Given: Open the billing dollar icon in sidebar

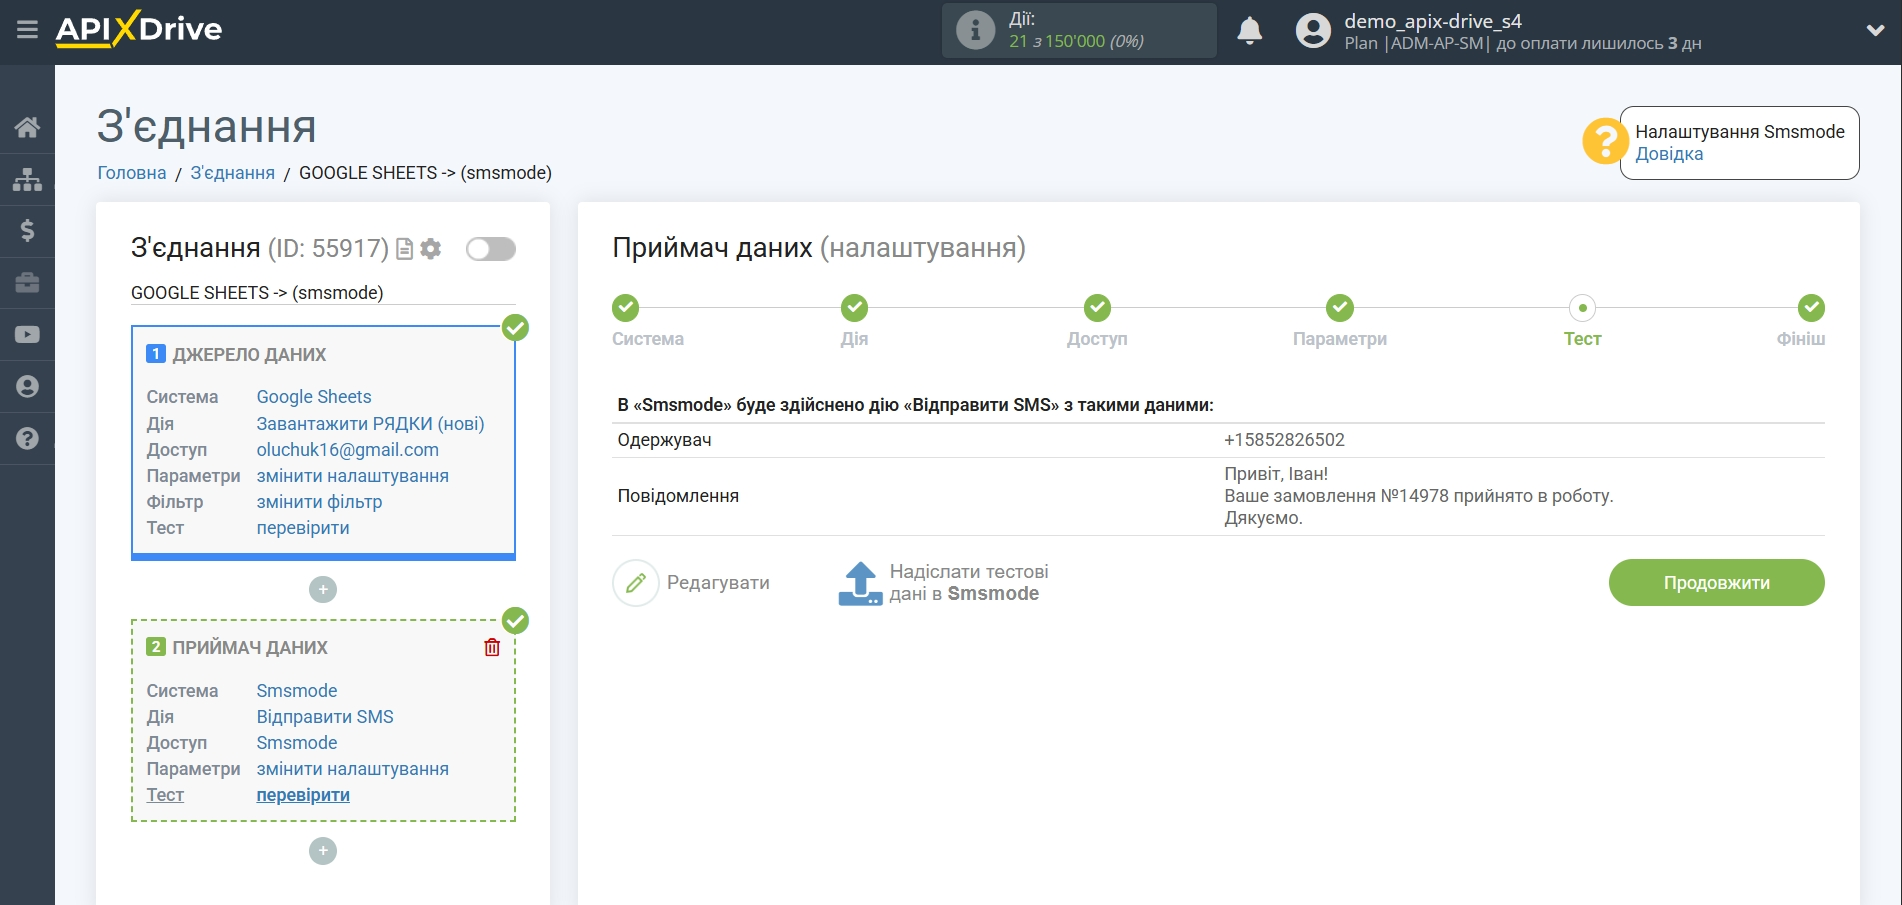Looking at the screenshot, I should [27, 231].
